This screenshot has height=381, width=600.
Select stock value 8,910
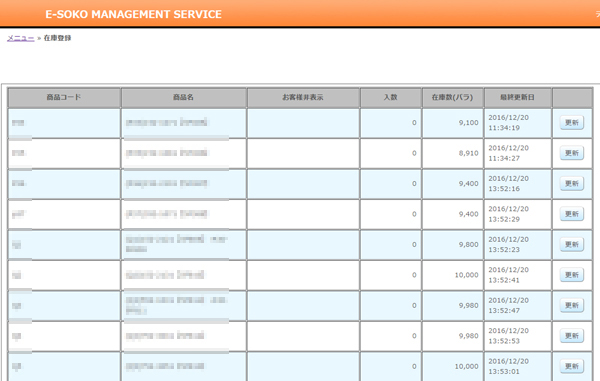coord(469,153)
